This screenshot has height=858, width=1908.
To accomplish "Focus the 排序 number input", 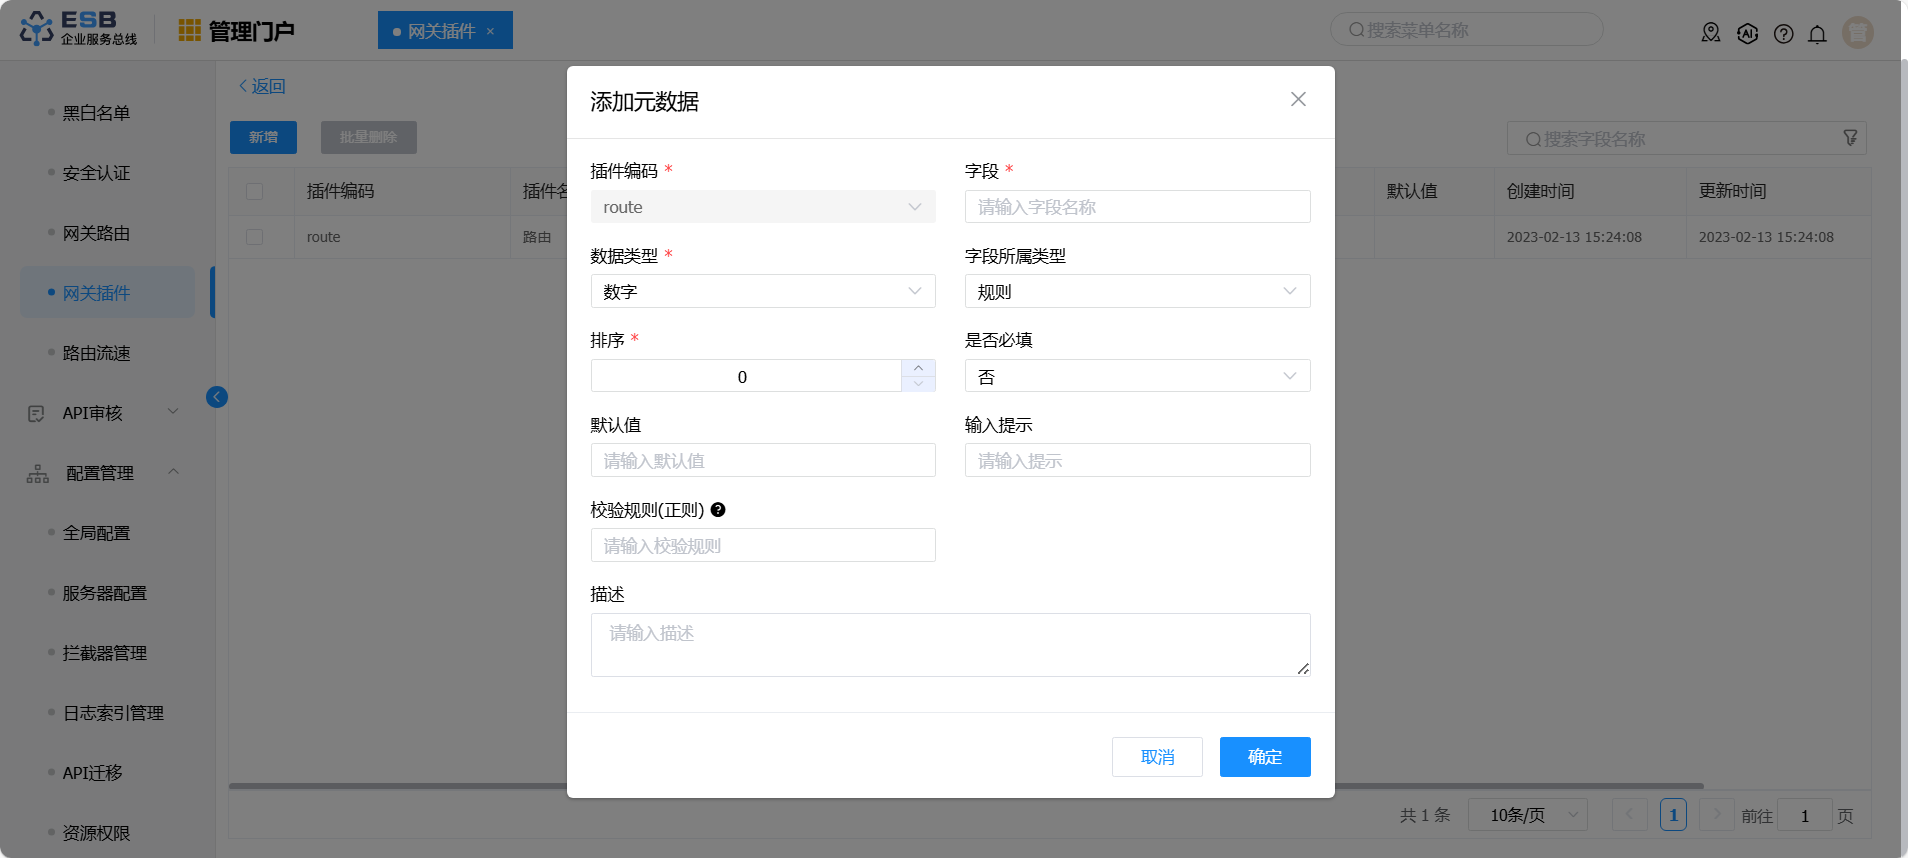I will coord(746,376).
